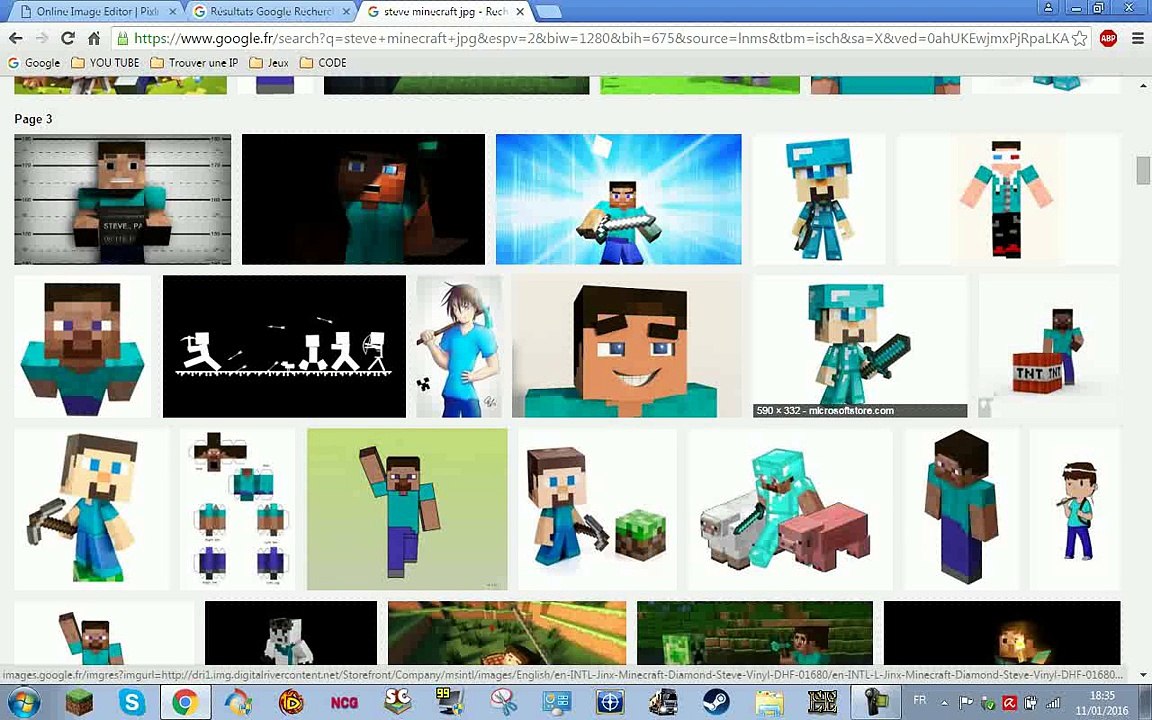This screenshot has width=1152, height=720.
Task: Close the Résultats Google Recherche tab
Action: point(346,12)
